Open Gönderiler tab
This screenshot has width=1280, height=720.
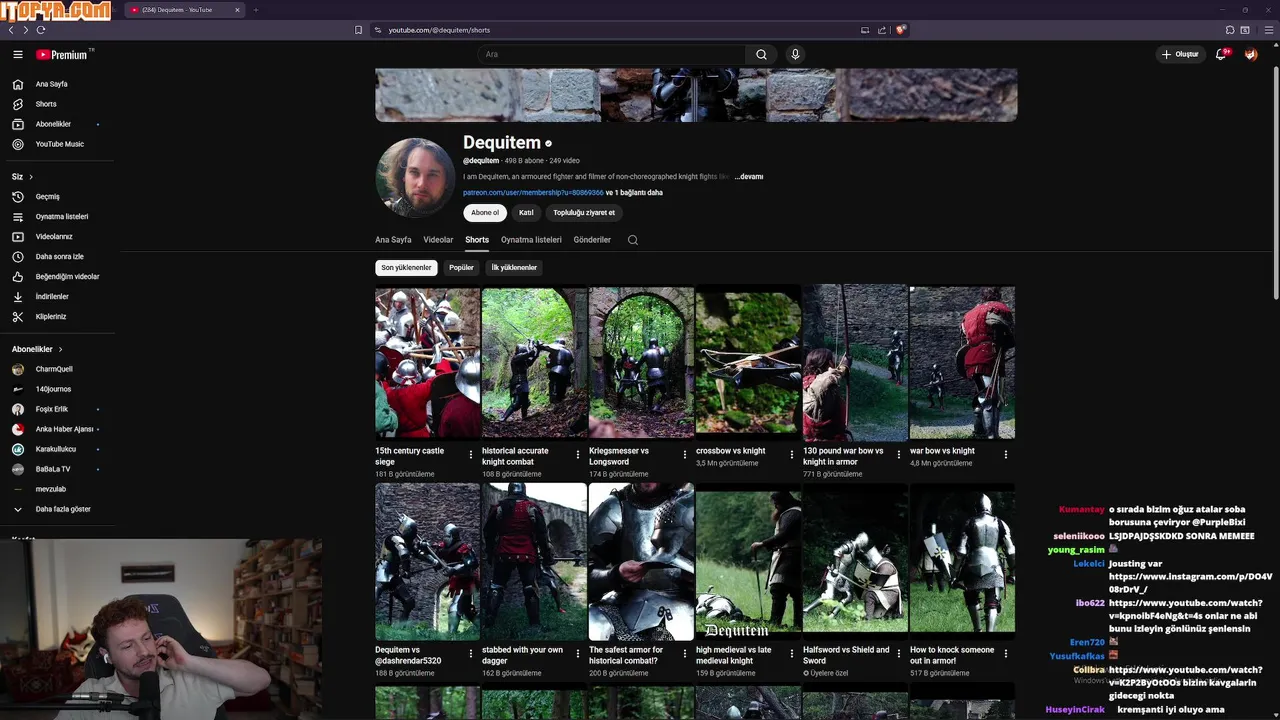click(x=592, y=240)
